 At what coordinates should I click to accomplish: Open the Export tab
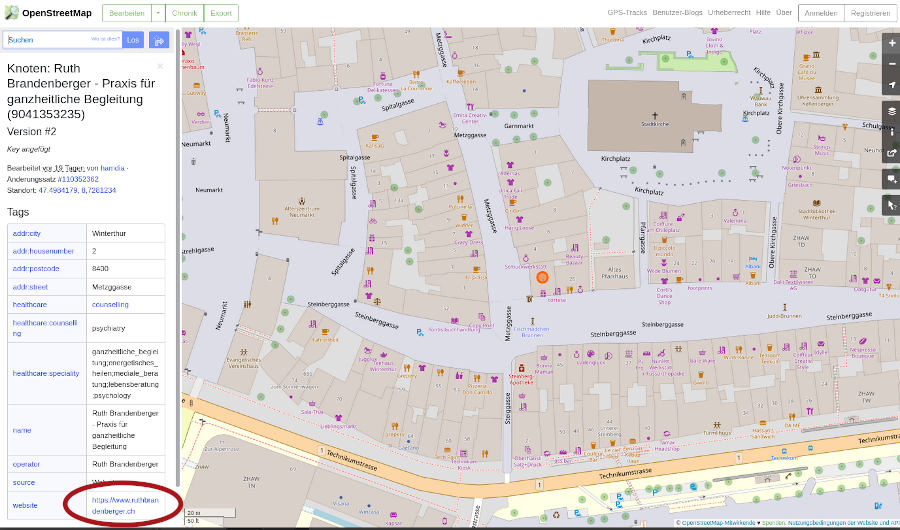(221, 13)
